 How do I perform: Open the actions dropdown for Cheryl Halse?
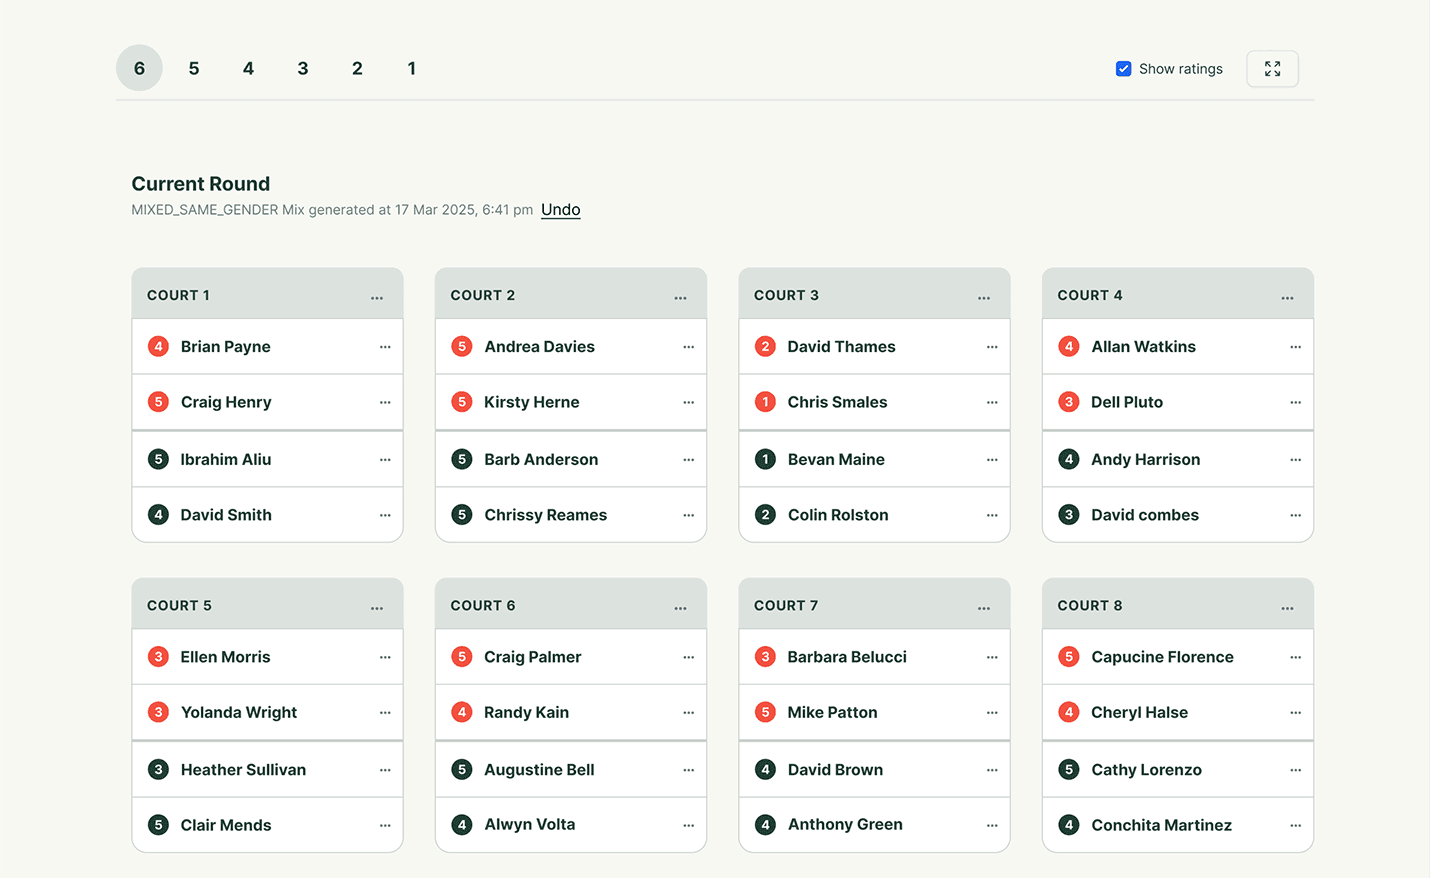click(1294, 712)
